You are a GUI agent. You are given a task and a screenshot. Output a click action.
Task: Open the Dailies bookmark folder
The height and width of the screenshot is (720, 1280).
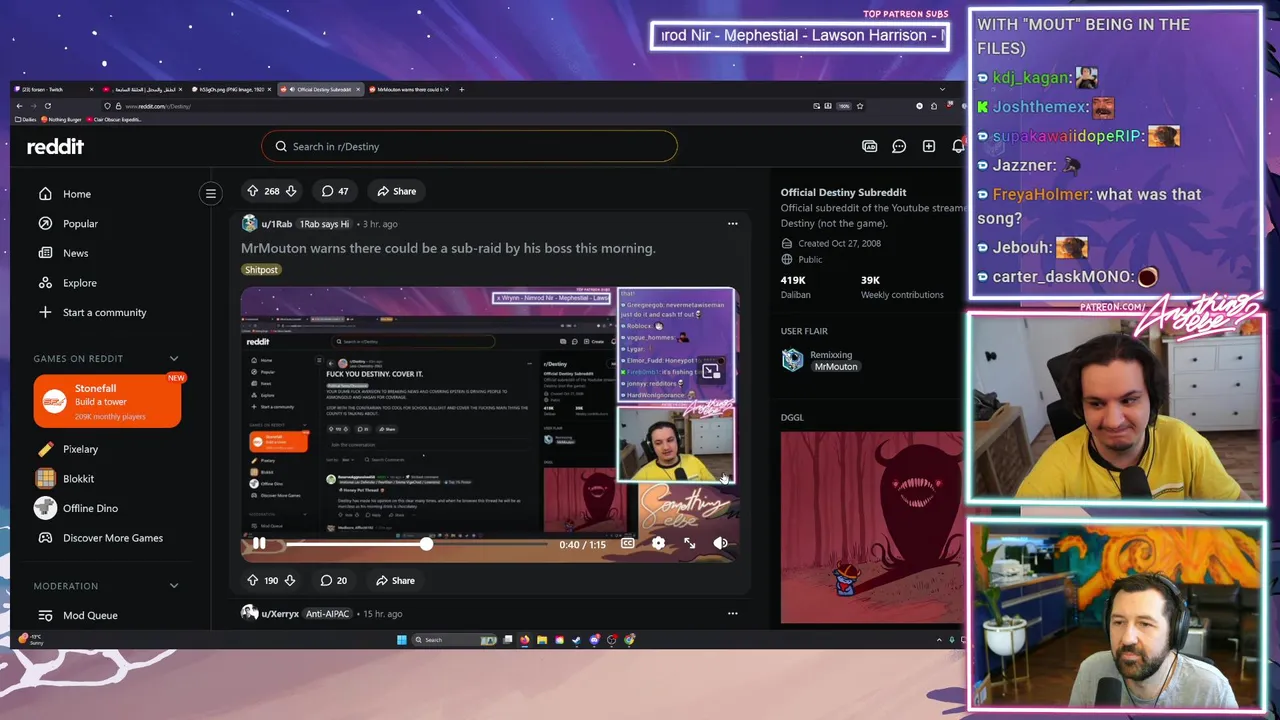click(27, 119)
